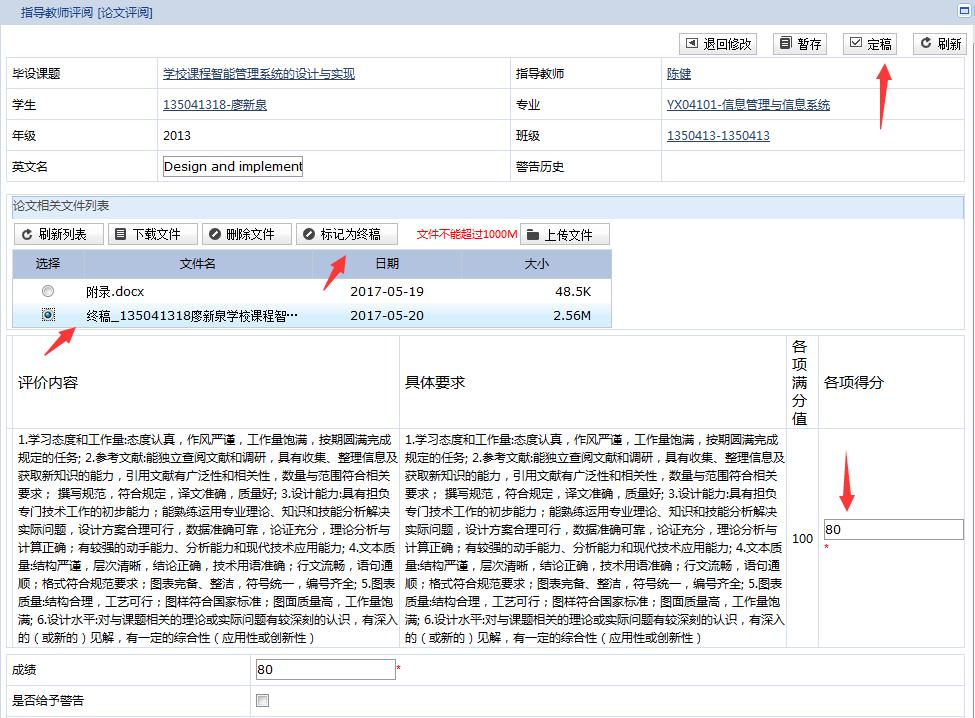Maximize panel via top-right window icon
This screenshot has width=975, height=718.
pyautogui.click(x=964, y=11)
